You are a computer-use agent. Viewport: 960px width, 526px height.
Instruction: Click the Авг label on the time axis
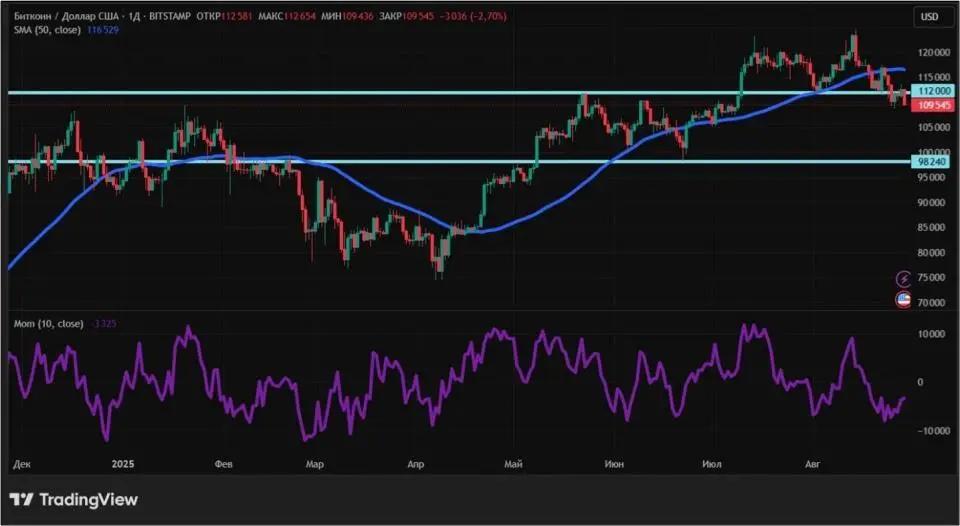[812, 465]
